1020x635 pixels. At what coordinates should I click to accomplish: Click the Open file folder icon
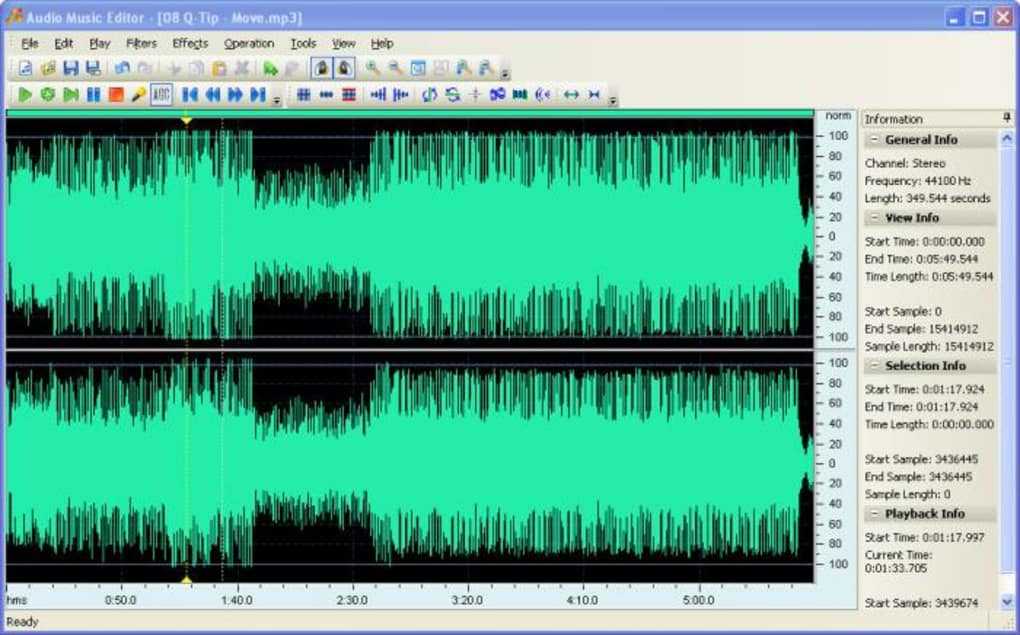coord(48,68)
